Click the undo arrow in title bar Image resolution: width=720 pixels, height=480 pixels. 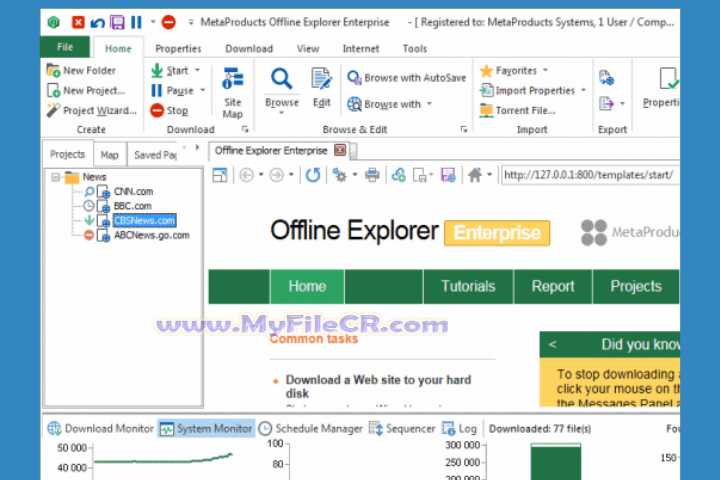coord(97,22)
